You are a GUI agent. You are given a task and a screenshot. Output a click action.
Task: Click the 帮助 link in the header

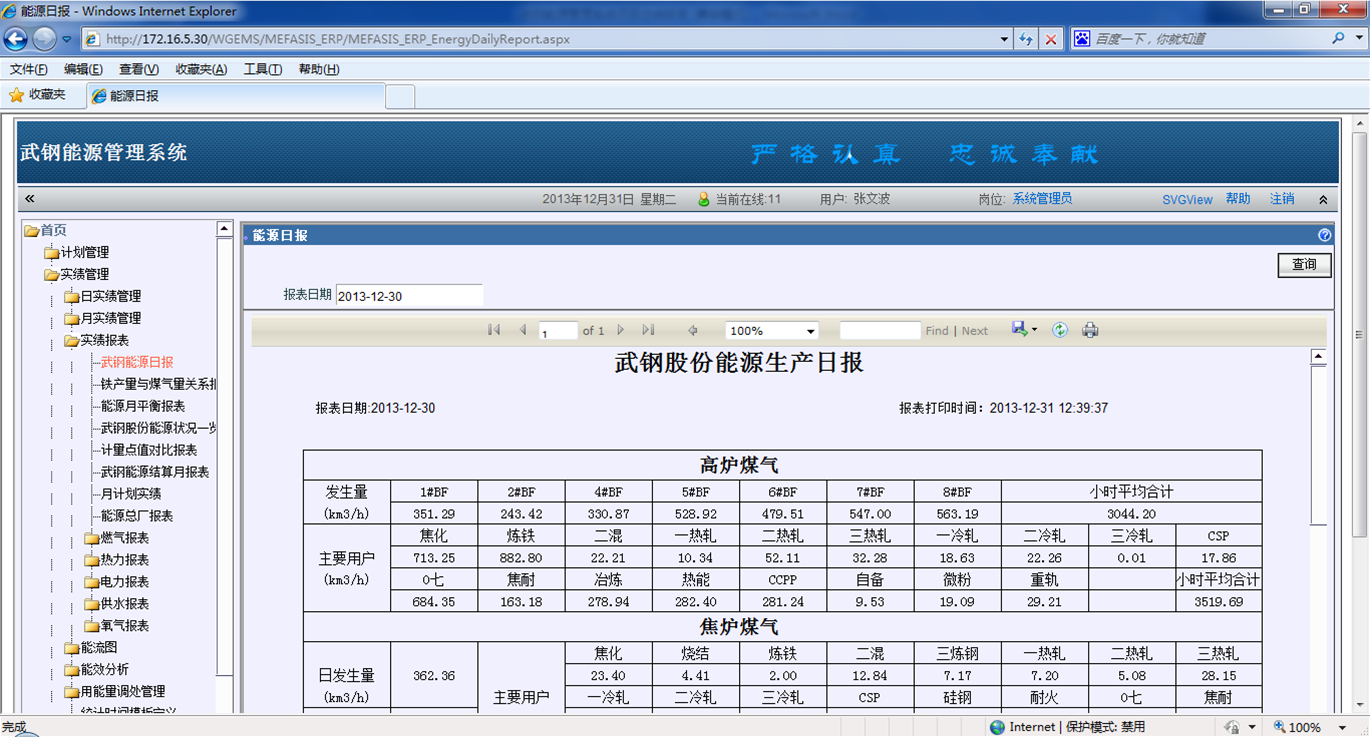click(1238, 199)
